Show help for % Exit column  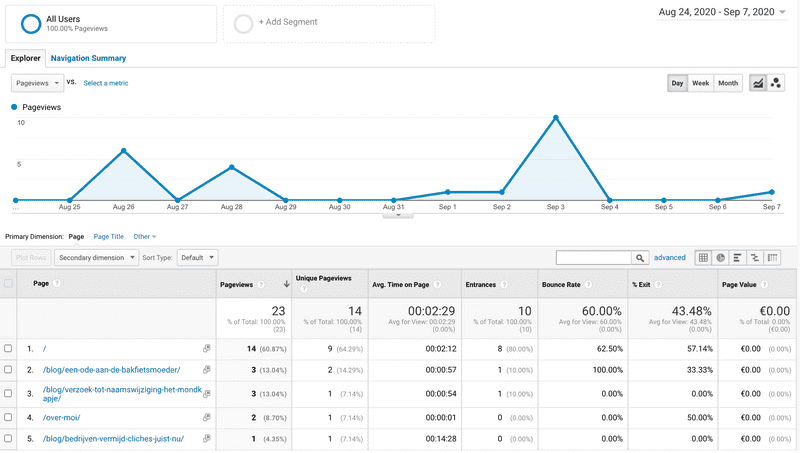[658, 285]
